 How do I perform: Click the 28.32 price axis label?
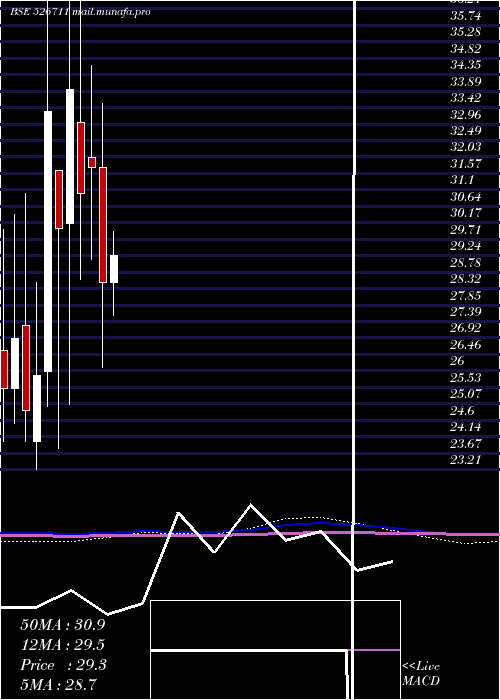tap(466, 279)
